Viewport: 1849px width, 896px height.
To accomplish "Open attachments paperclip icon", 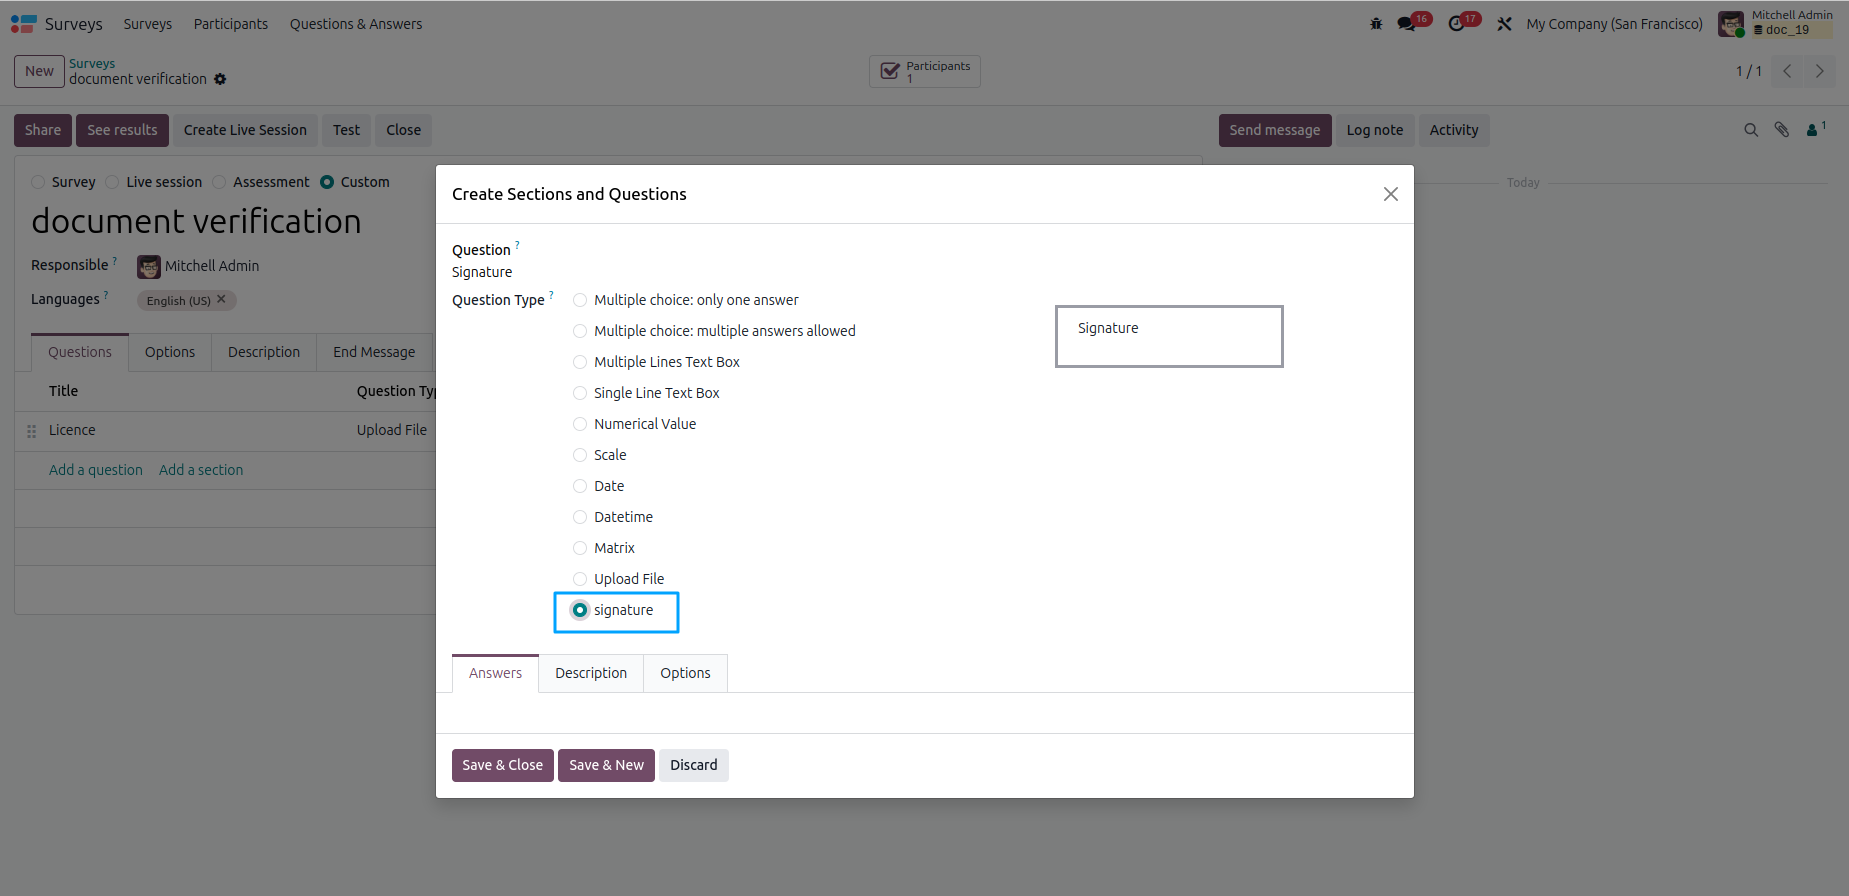I will pyautogui.click(x=1782, y=130).
